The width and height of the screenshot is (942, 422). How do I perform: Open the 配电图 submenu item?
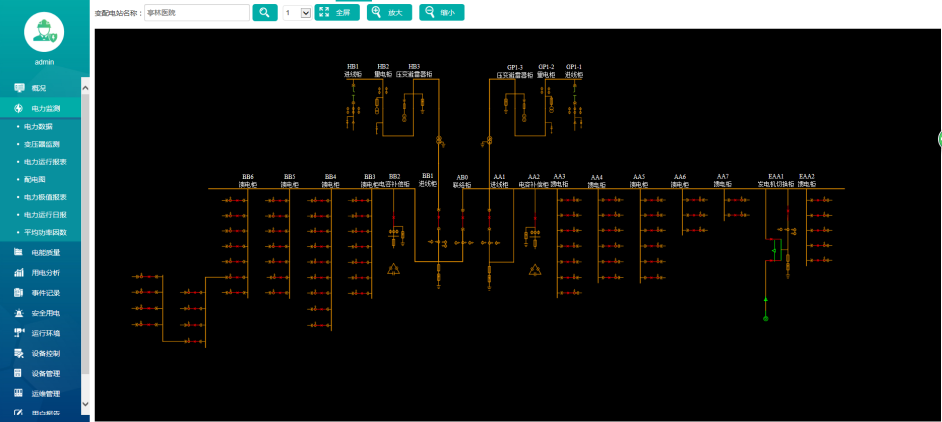click(x=35, y=179)
